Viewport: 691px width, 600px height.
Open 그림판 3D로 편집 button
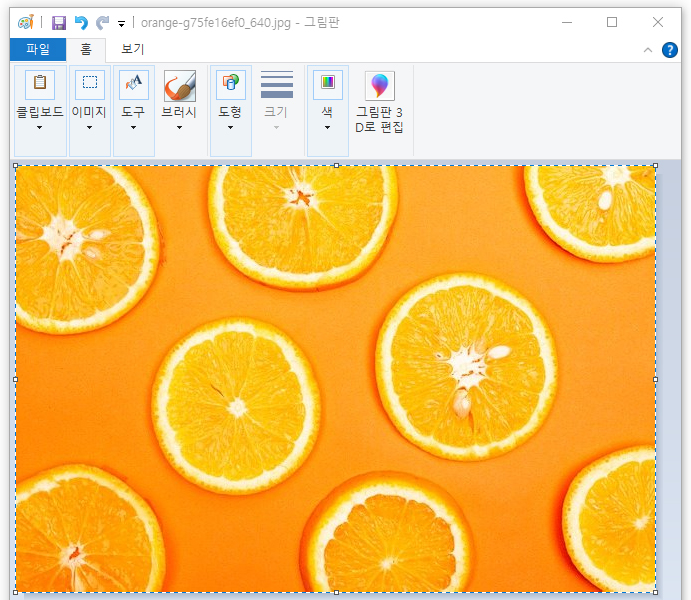pyautogui.click(x=379, y=102)
